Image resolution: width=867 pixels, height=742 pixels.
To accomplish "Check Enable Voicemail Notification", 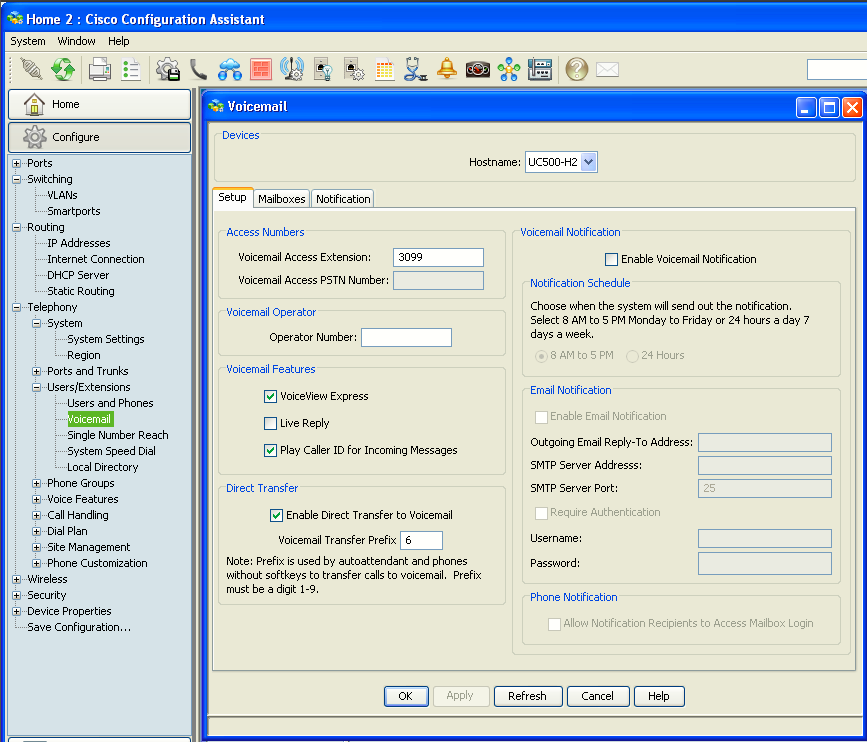I will click(x=612, y=259).
